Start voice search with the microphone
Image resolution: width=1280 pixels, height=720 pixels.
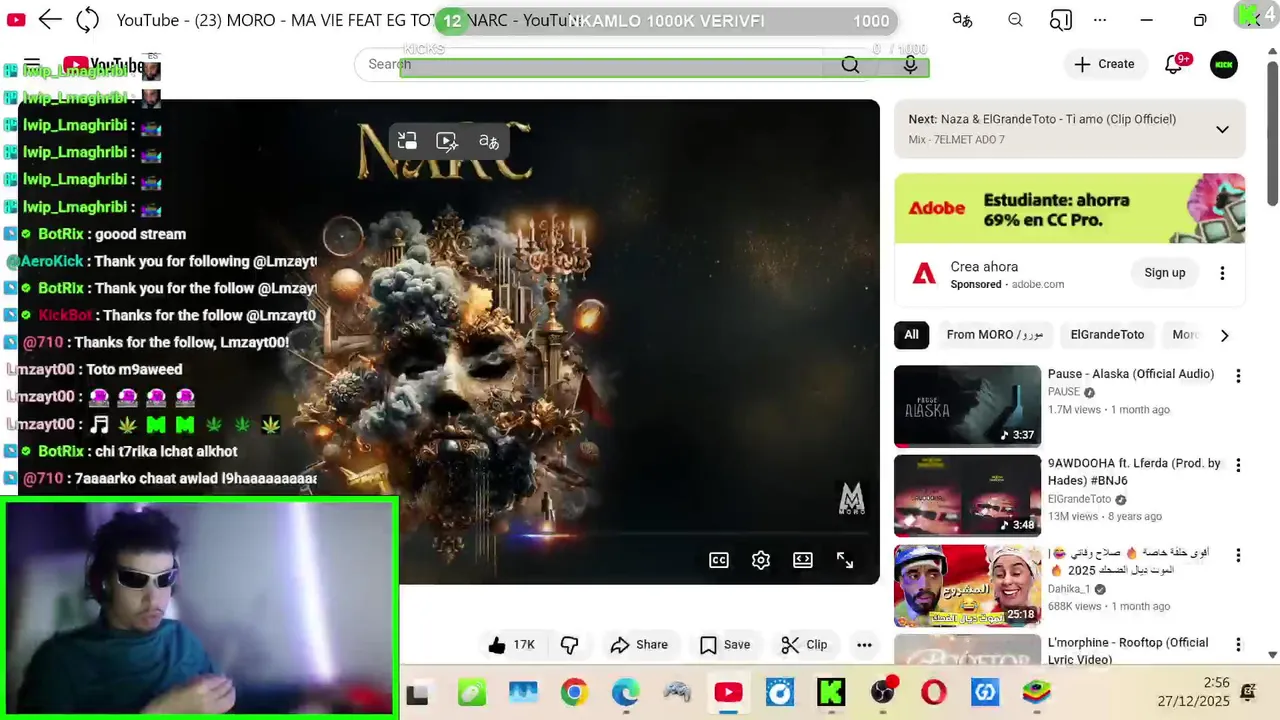910,64
